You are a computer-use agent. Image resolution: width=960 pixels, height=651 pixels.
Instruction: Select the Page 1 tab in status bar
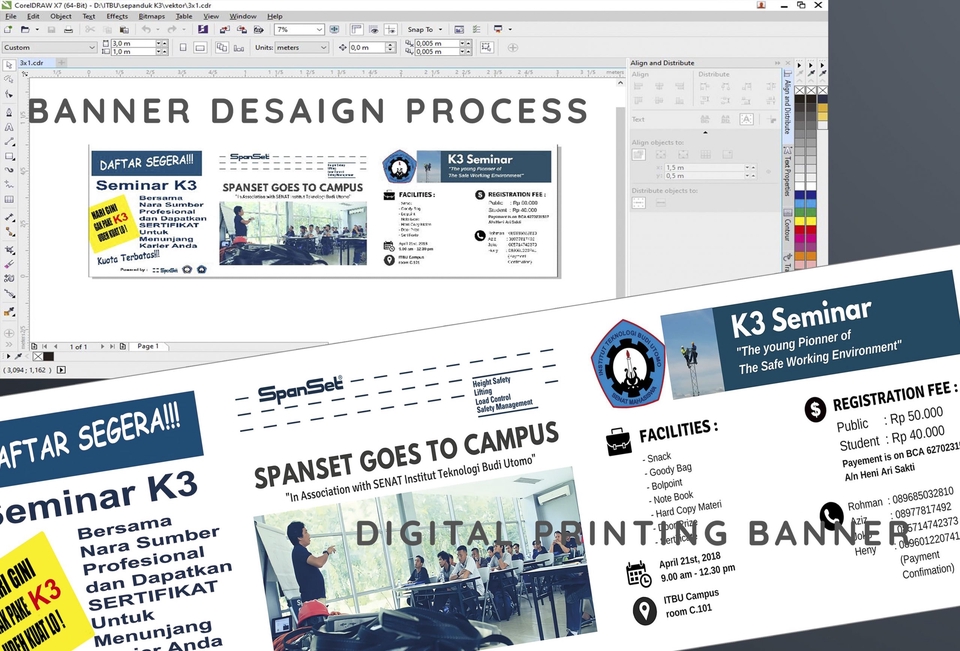click(148, 345)
